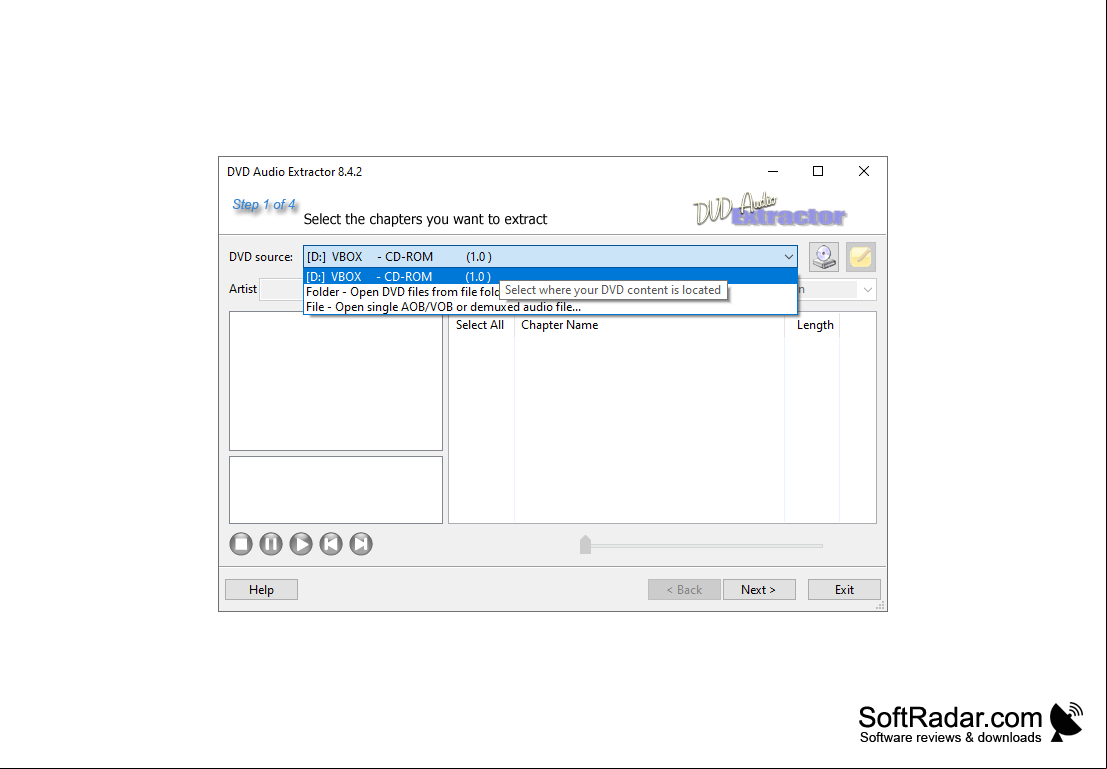
Task: Click the Length column header
Action: coord(813,325)
